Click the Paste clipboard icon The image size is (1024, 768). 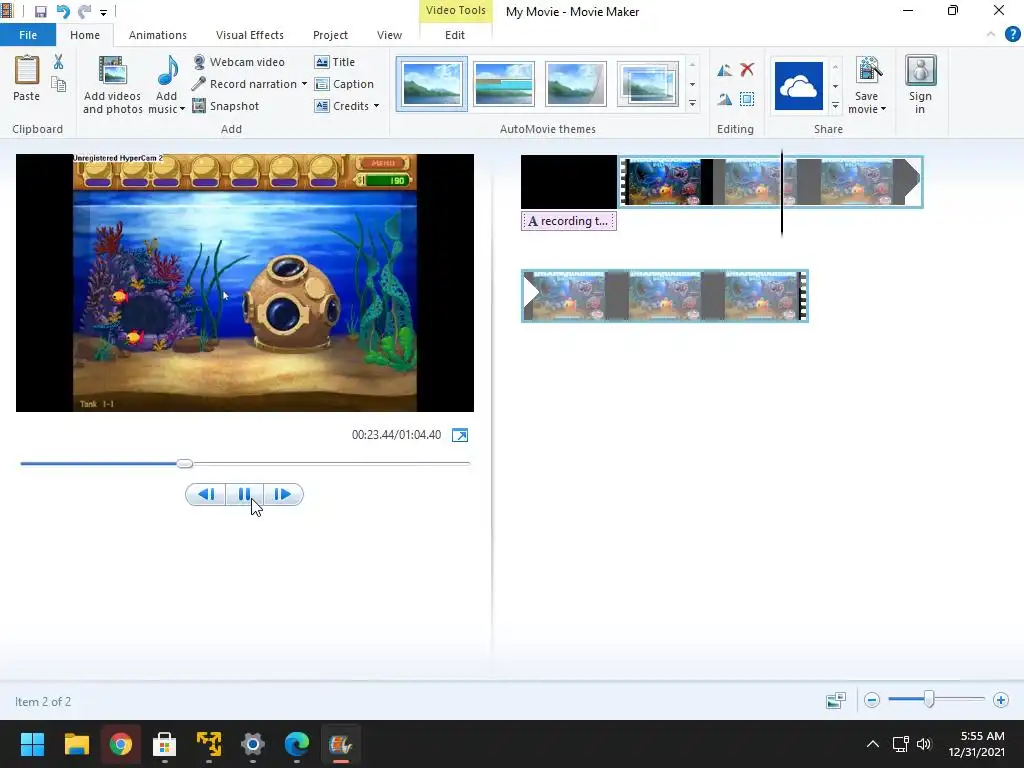click(x=27, y=71)
